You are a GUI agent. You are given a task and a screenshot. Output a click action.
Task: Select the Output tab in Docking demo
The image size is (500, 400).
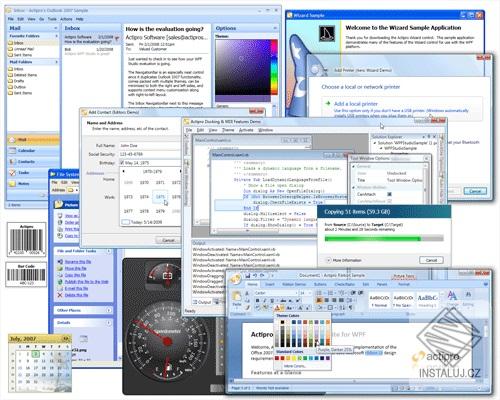pos(202,302)
